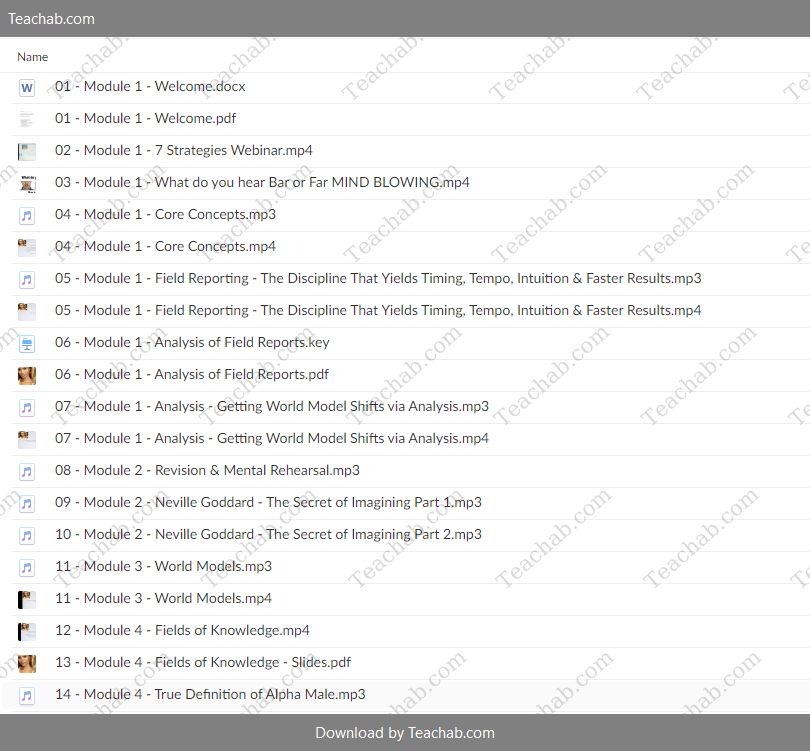810x751 pixels.
Task: Click the audio icon for World Models.mp3
Action: coord(27,568)
